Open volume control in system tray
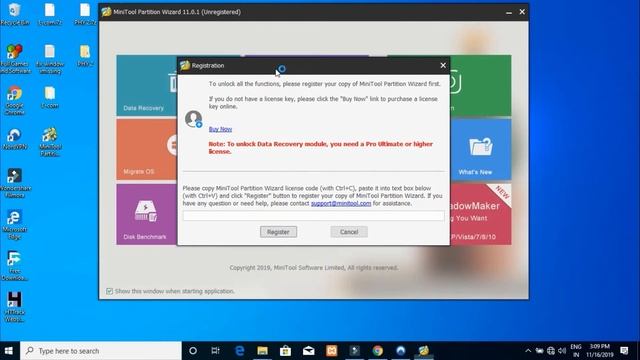 562,351
